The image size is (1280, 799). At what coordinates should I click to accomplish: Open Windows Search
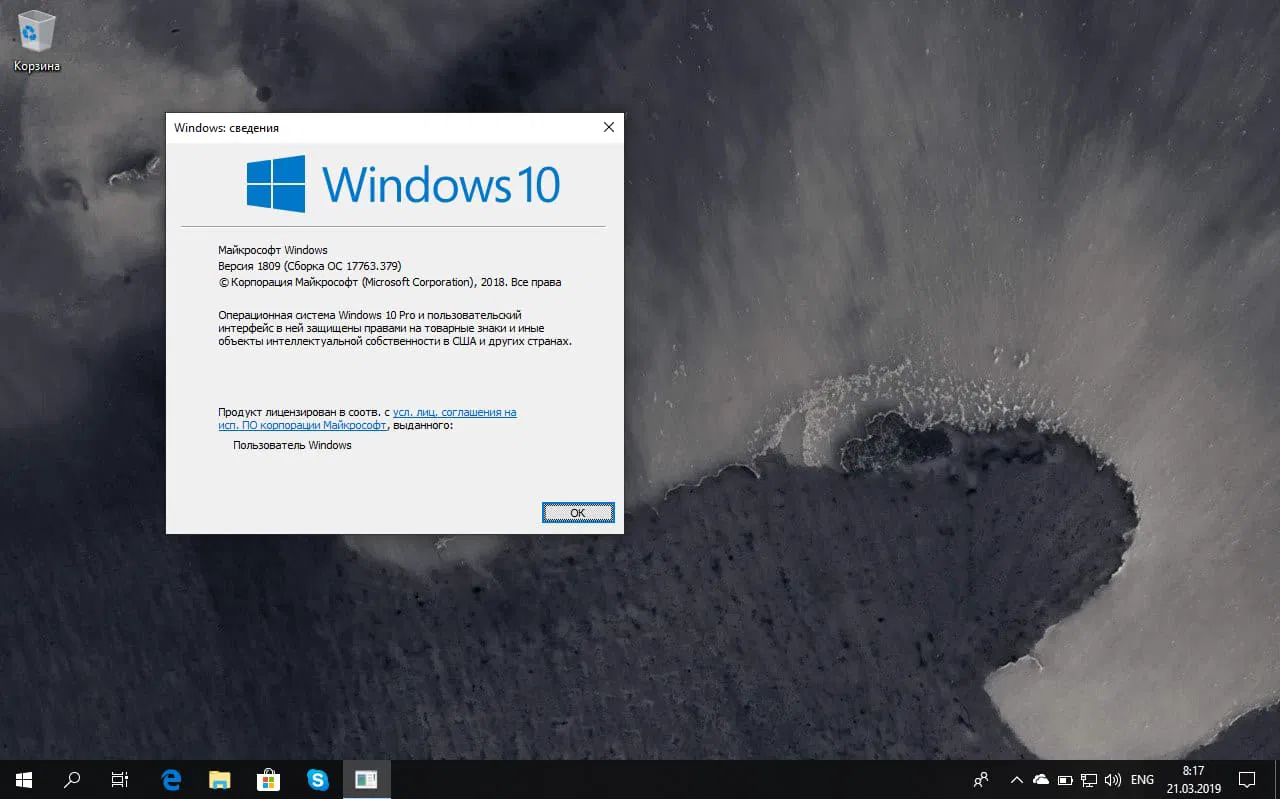point(71,779)
